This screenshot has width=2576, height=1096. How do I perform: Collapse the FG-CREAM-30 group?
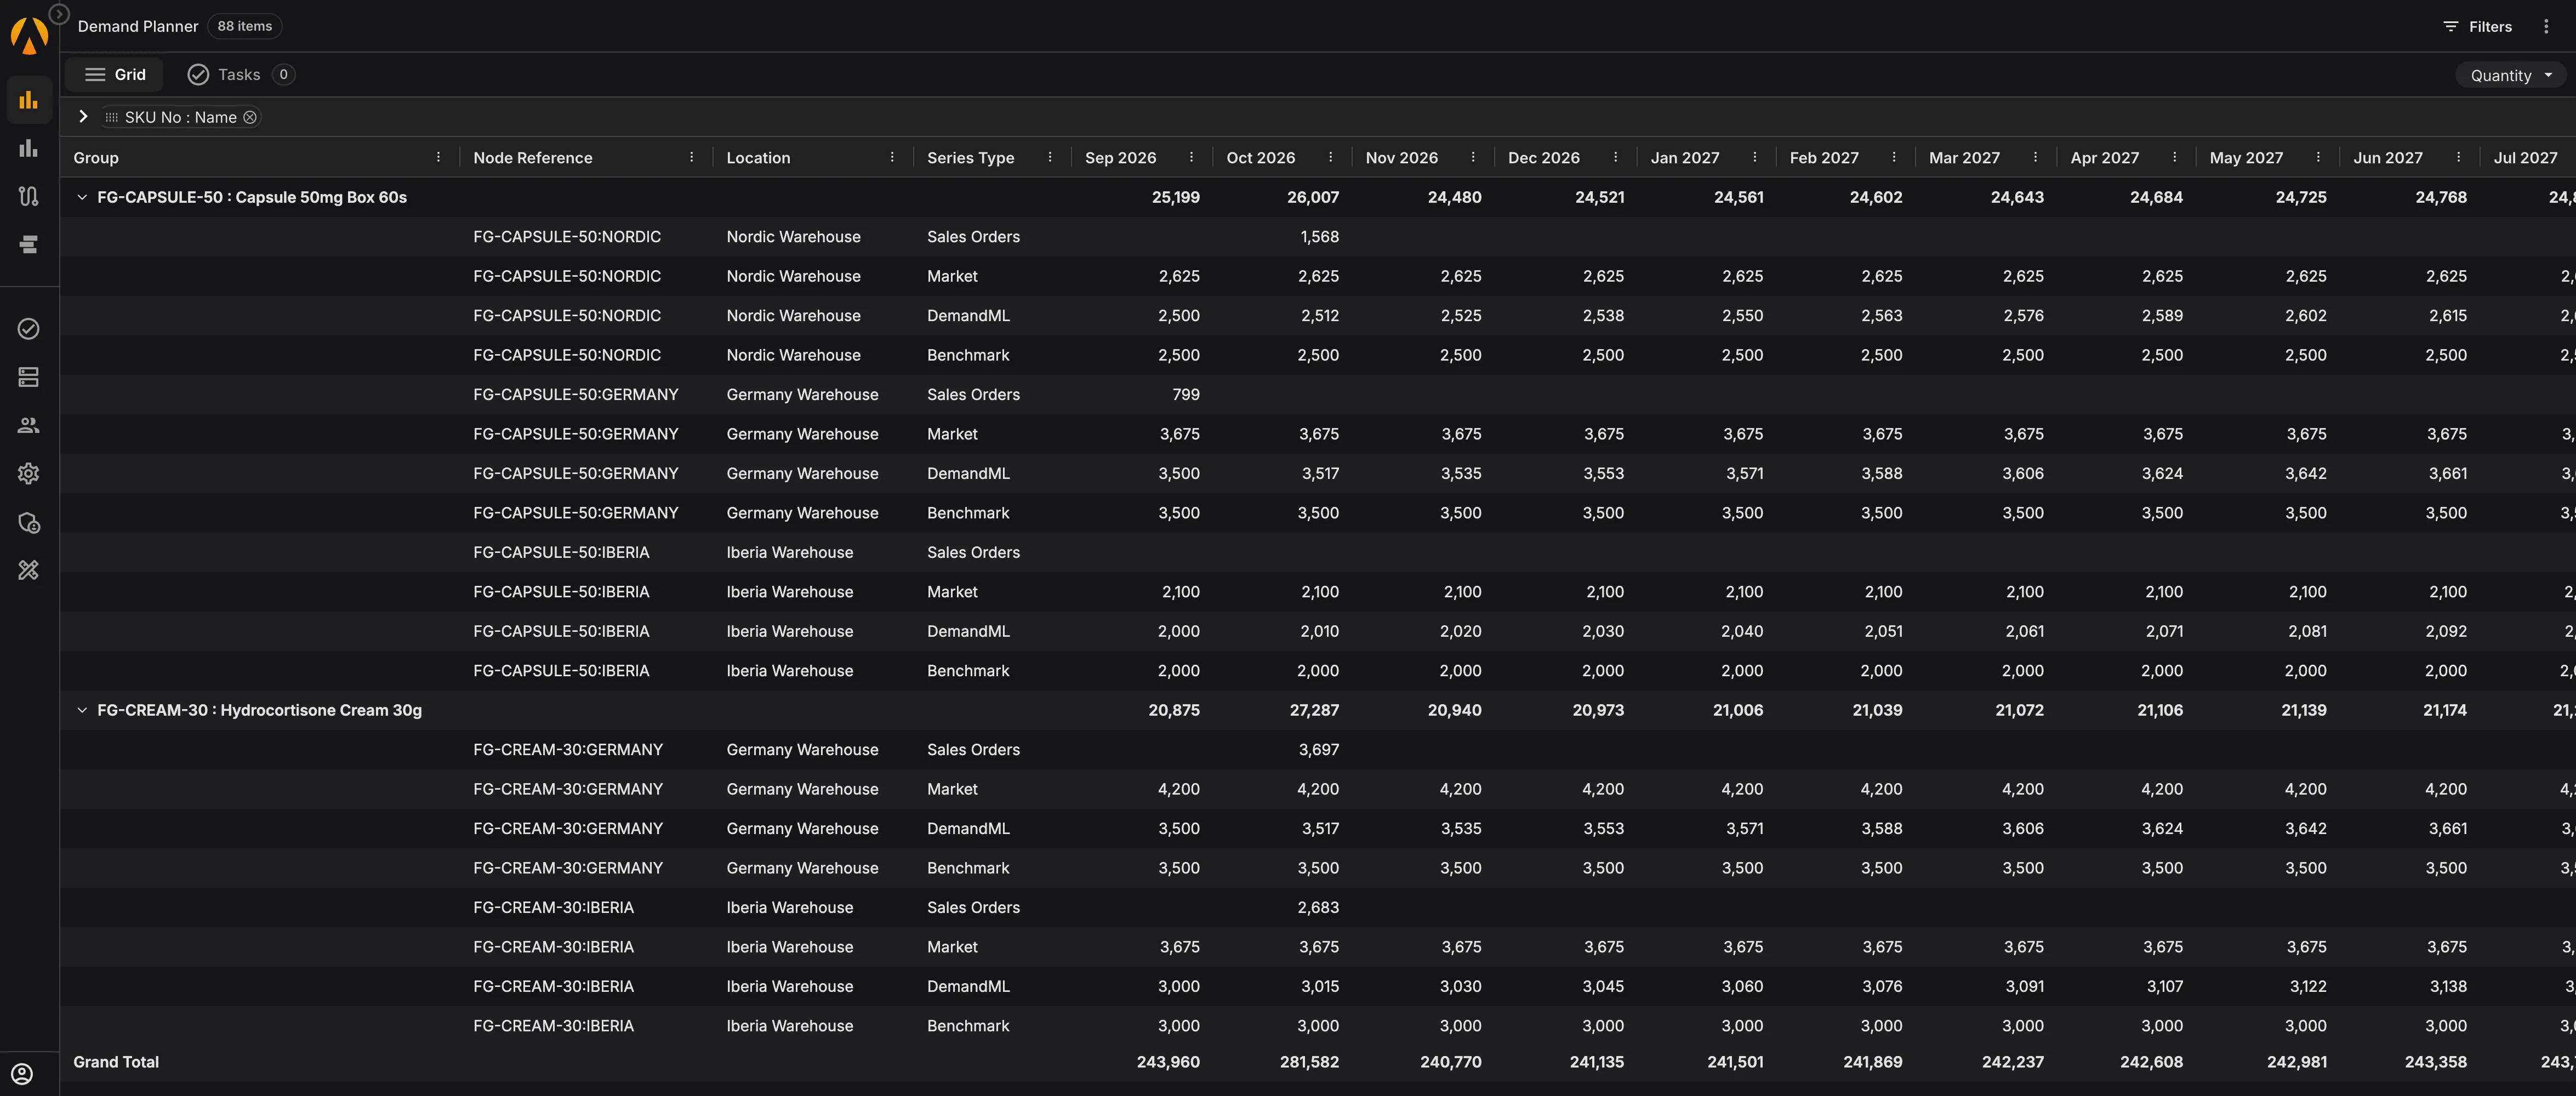(82, 711)
